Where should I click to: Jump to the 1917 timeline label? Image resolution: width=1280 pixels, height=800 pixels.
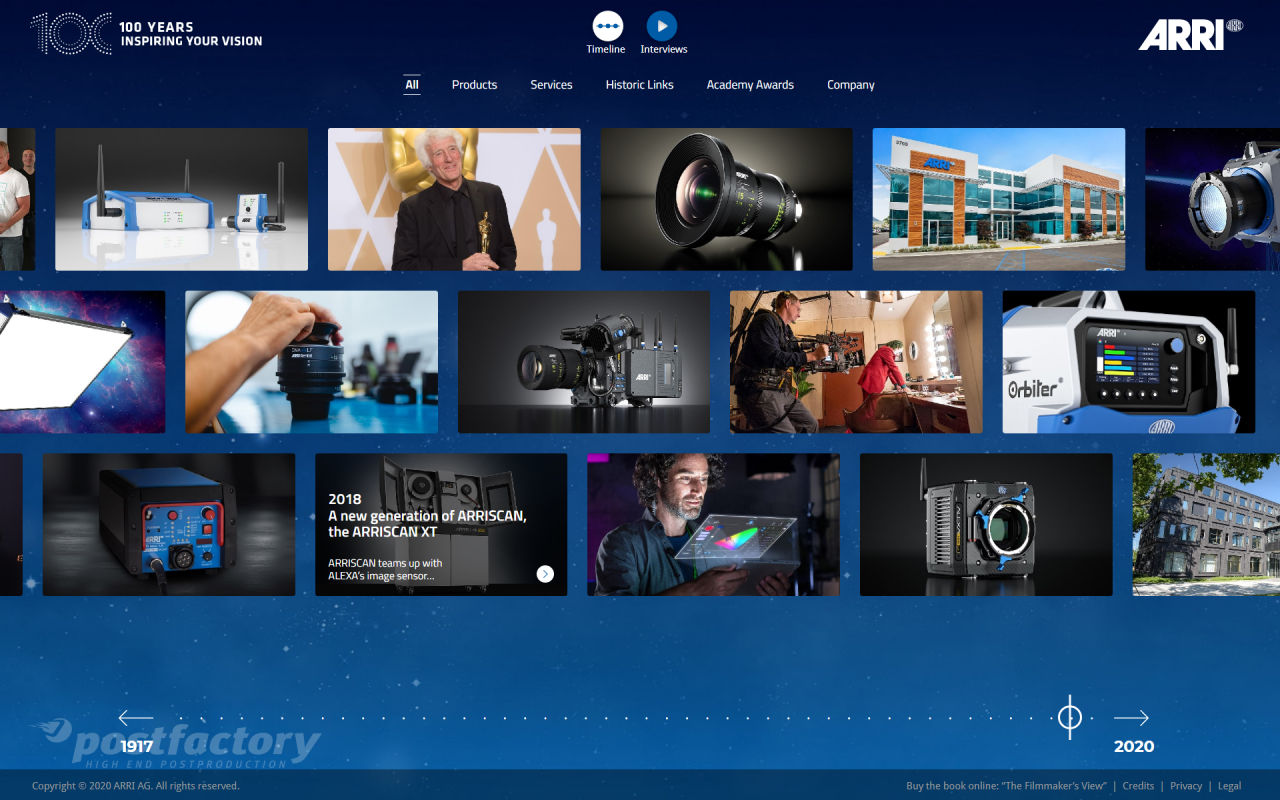pyautogui.click(x=137, y=747)
